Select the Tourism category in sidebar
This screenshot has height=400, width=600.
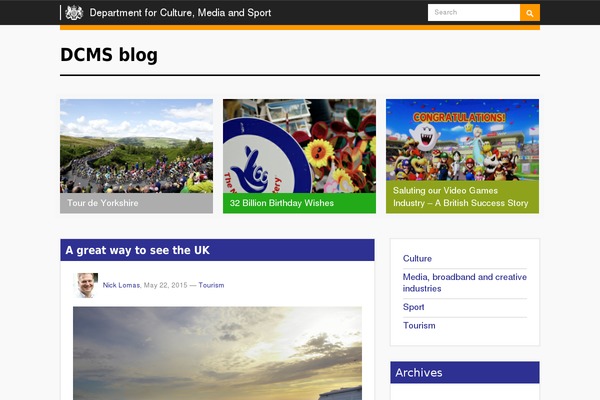419,325
